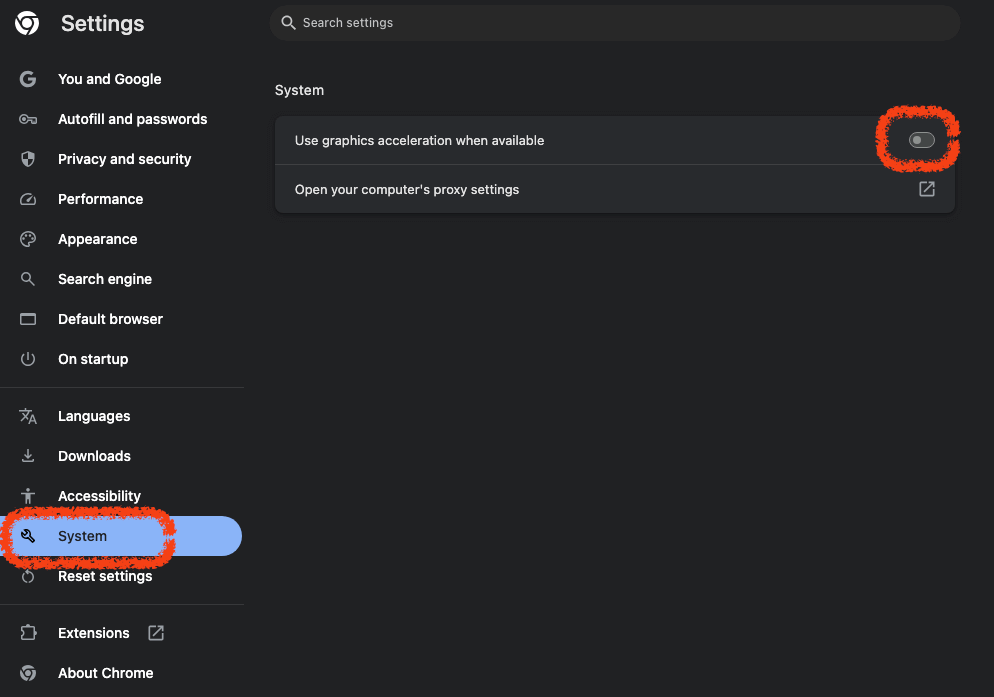Open About Chrome page
The height and width of the screenshot is (697, 994).
coord(105,673)
